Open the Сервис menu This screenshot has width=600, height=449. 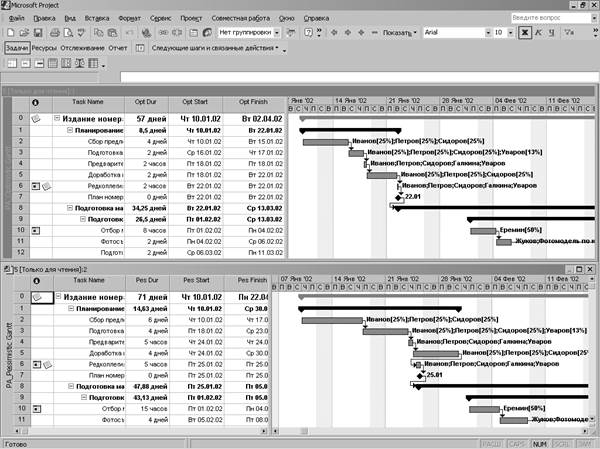(x=161, y=18)
